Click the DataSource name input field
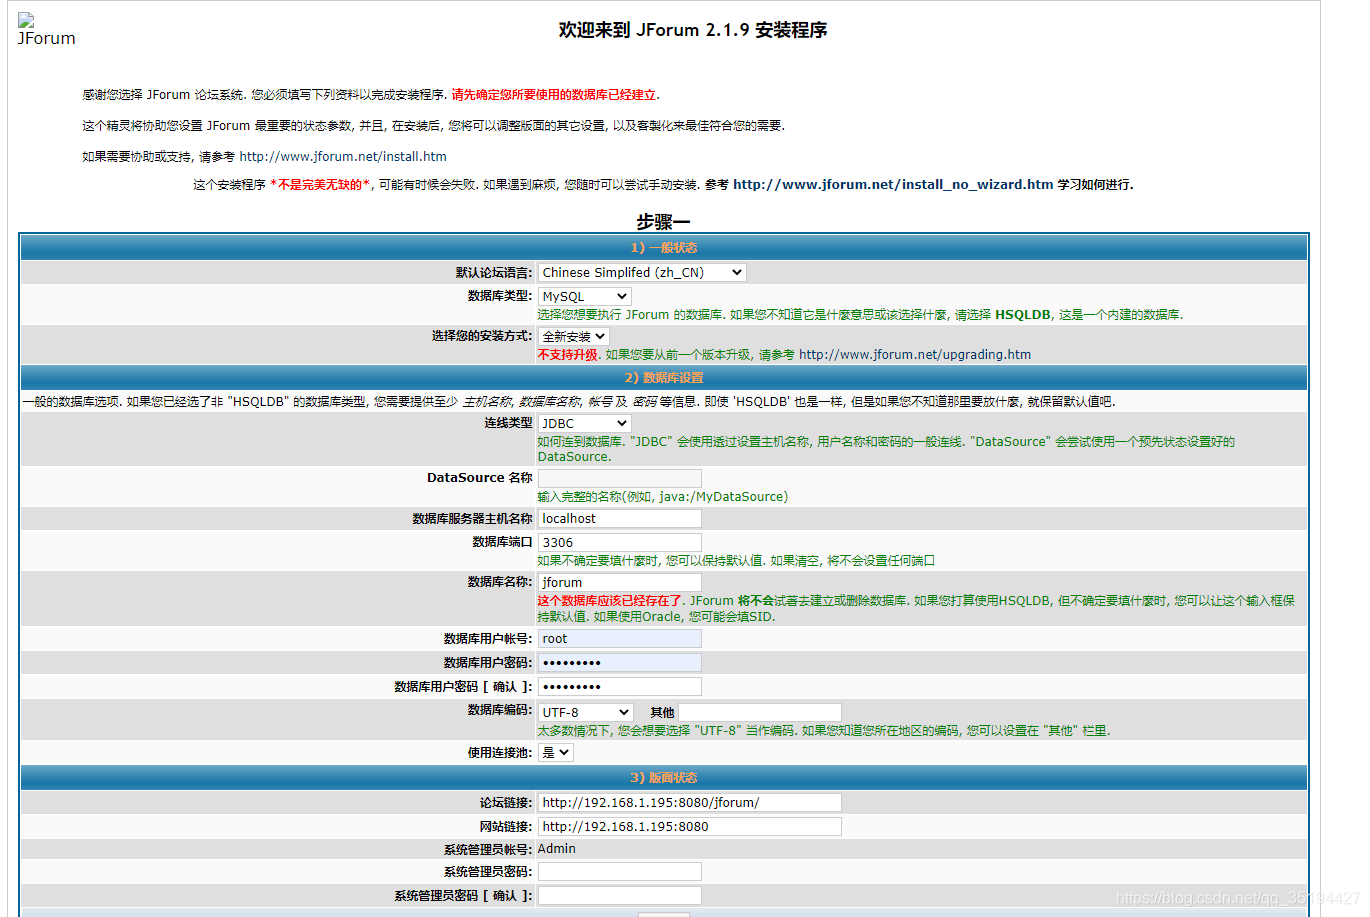Viewport: 1370px width, 917px height. click(x=620, y=478)
